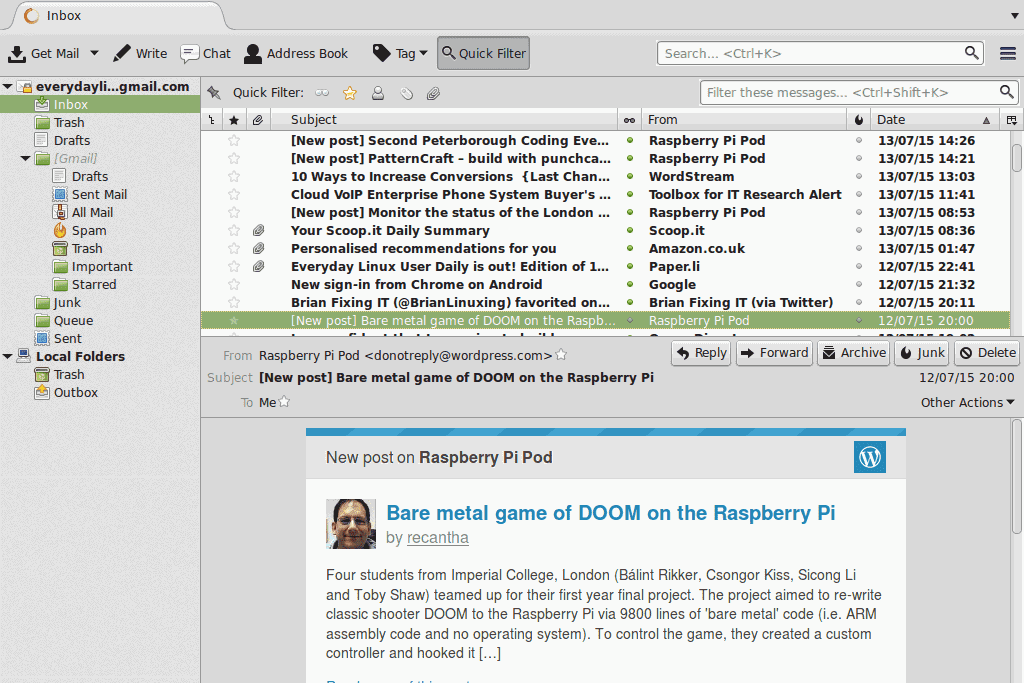Sort by Date column header
The image size is (1024, 683).
point(935,119)
